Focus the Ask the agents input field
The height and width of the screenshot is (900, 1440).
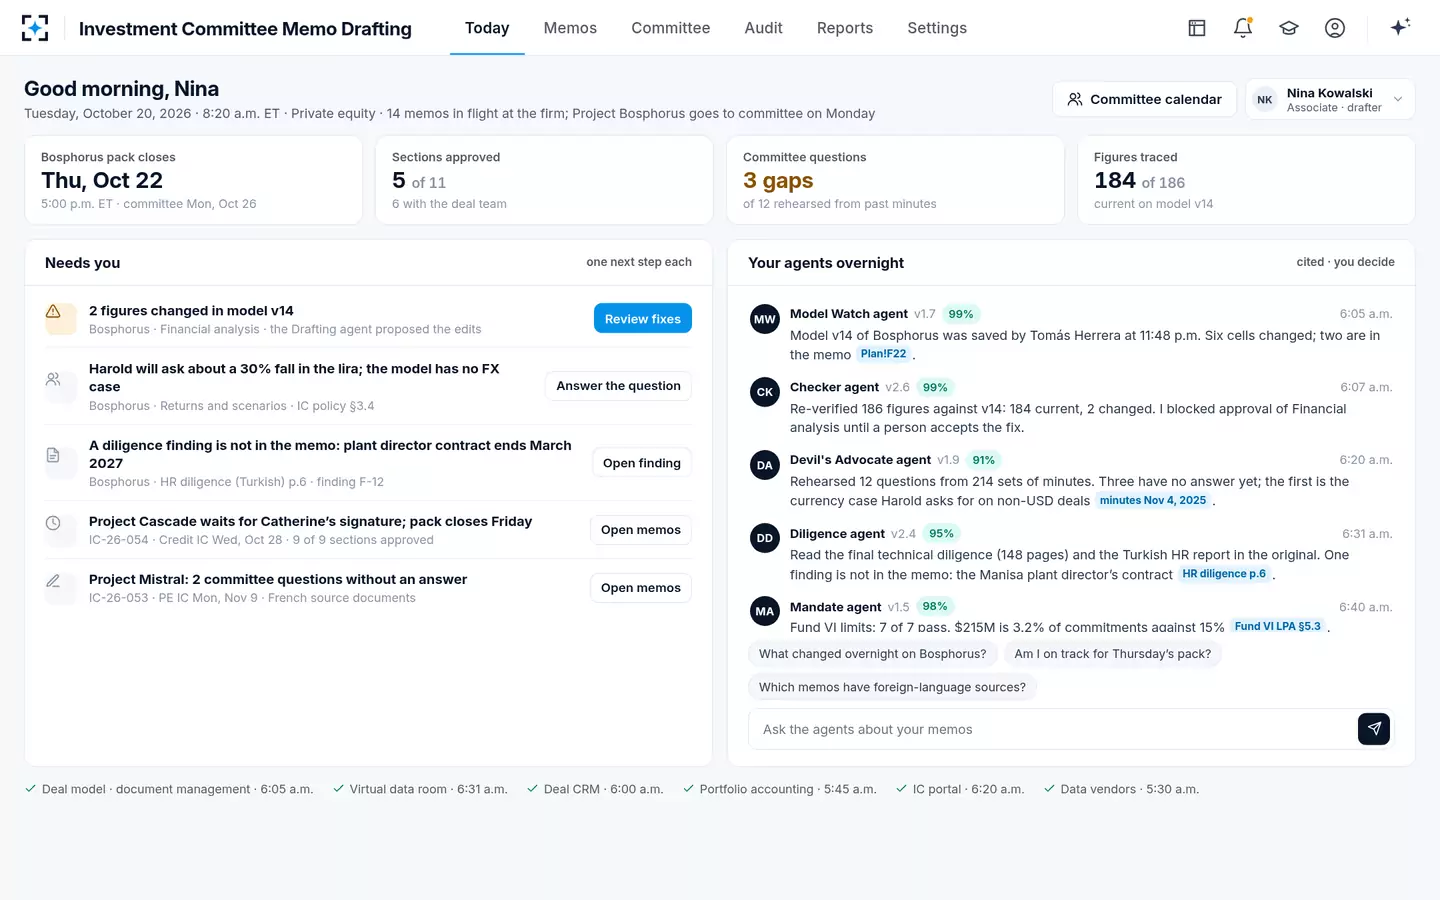[x=1053, y=729]
